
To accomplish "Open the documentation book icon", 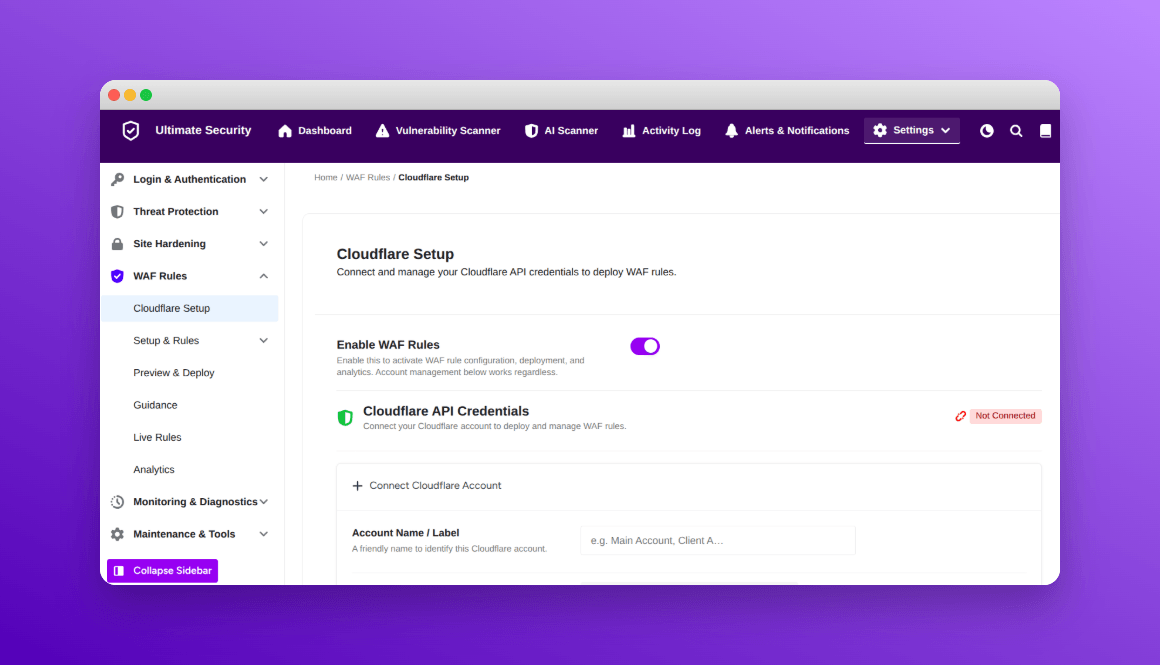I will 1045,131.
